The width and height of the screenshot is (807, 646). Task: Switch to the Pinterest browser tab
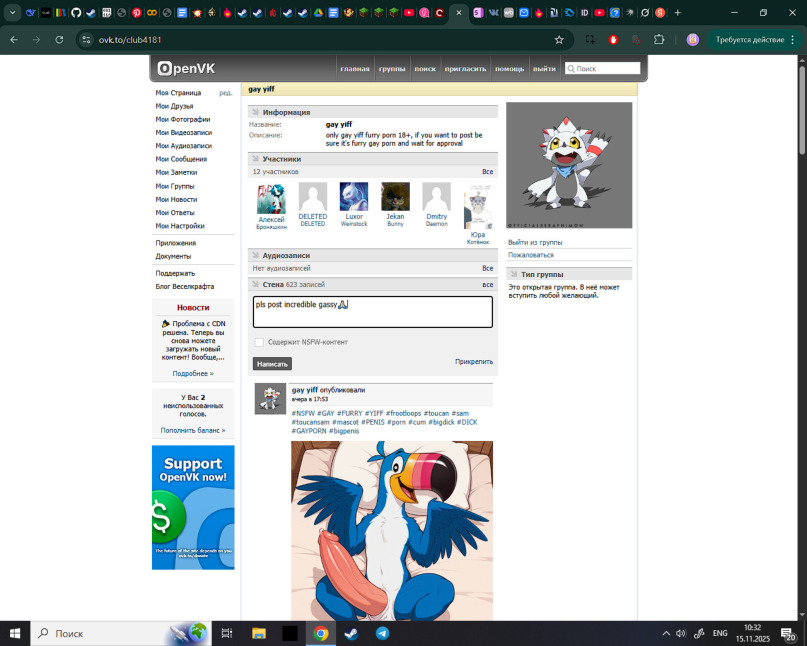click(136, 13)
